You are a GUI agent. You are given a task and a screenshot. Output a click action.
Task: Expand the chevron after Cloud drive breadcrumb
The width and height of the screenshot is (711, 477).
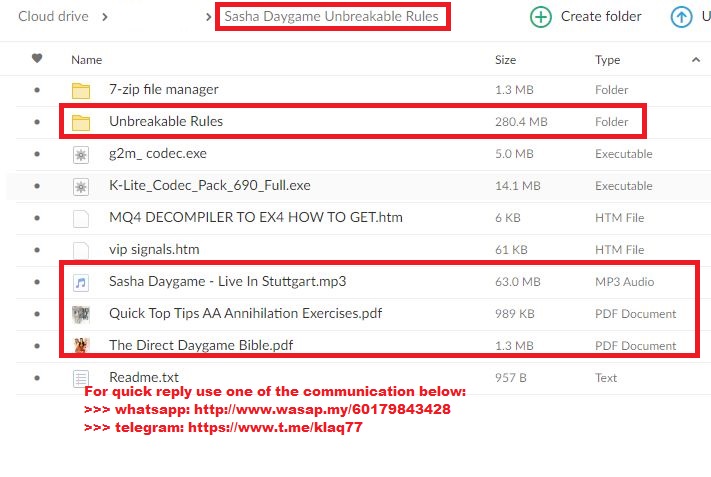tap(105, 17)
